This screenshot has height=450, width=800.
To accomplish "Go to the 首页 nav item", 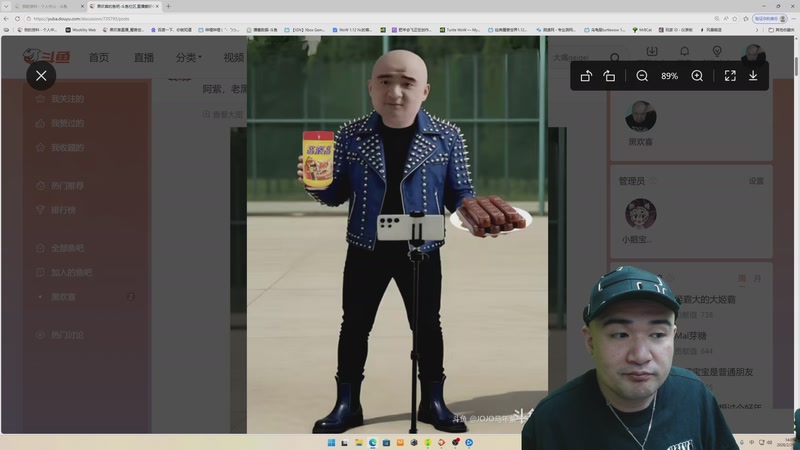I will tap(99, 58).
